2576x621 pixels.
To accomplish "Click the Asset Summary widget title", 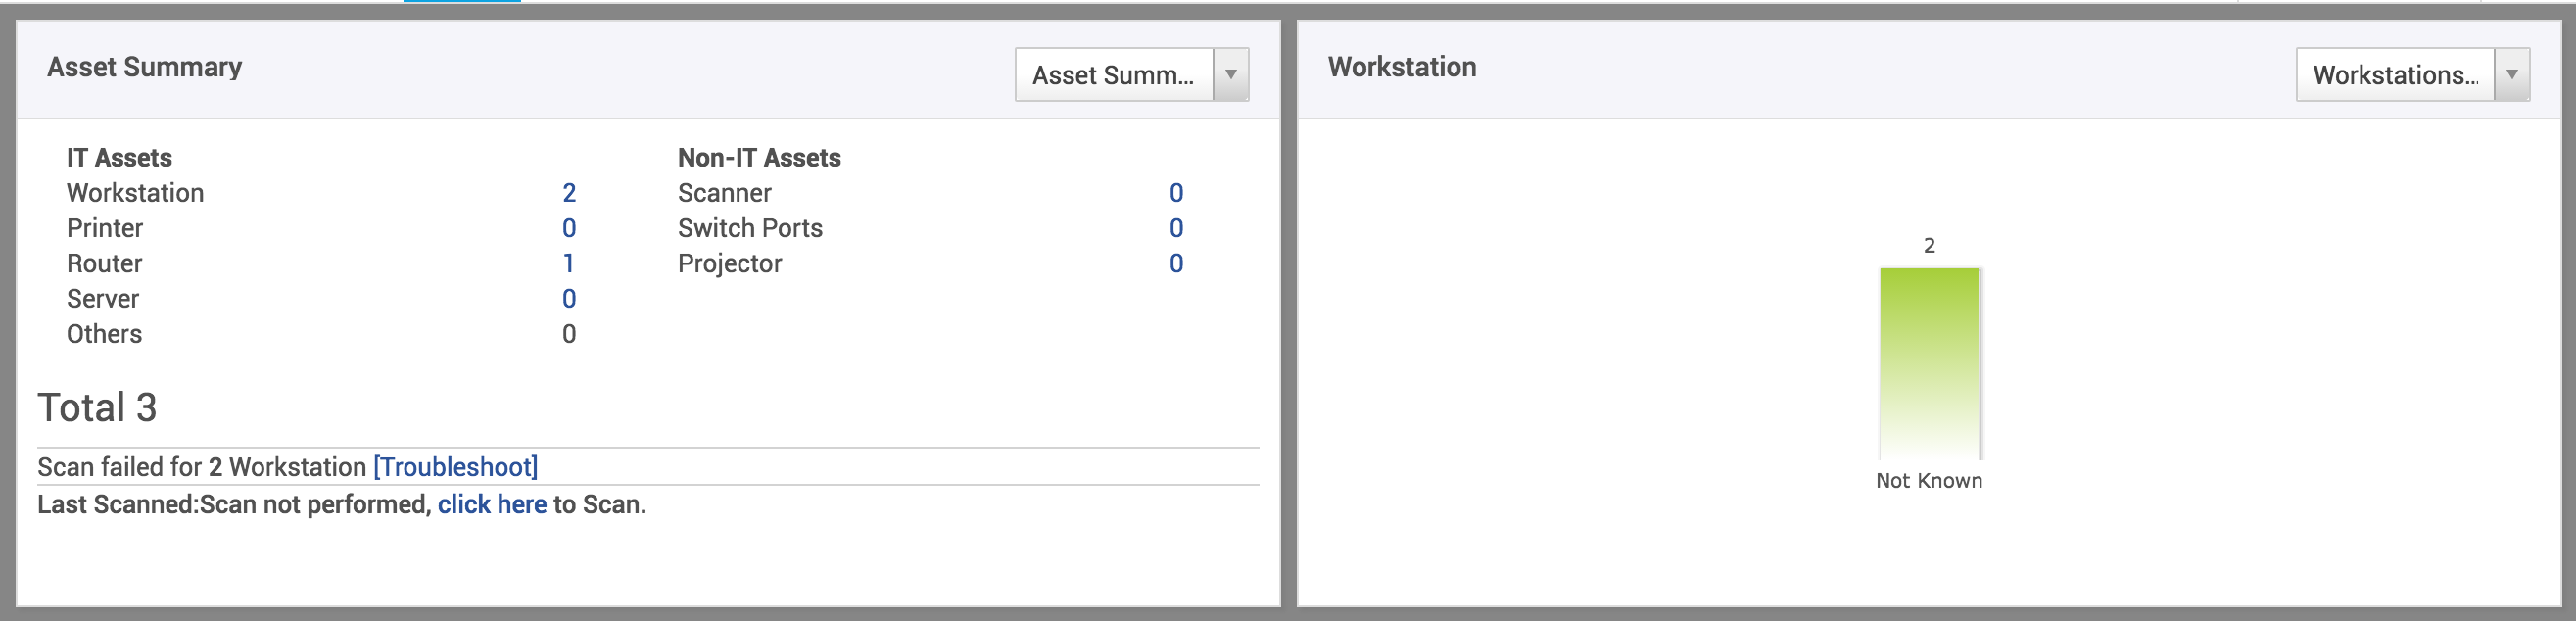I will [x=144, y=67].
